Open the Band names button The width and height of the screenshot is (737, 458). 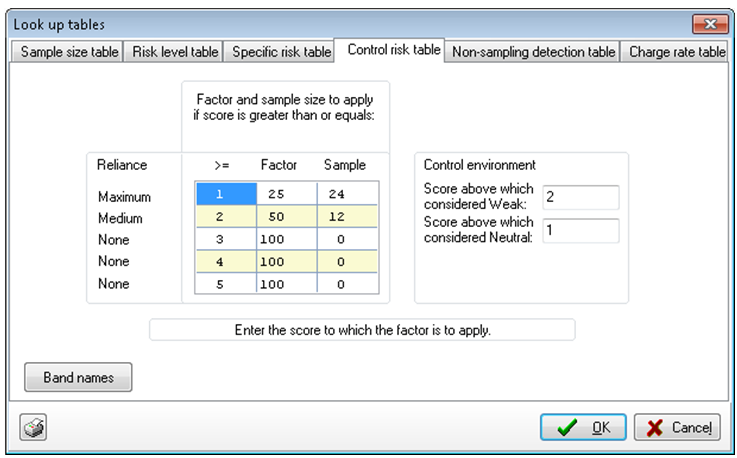coord(78,377)
